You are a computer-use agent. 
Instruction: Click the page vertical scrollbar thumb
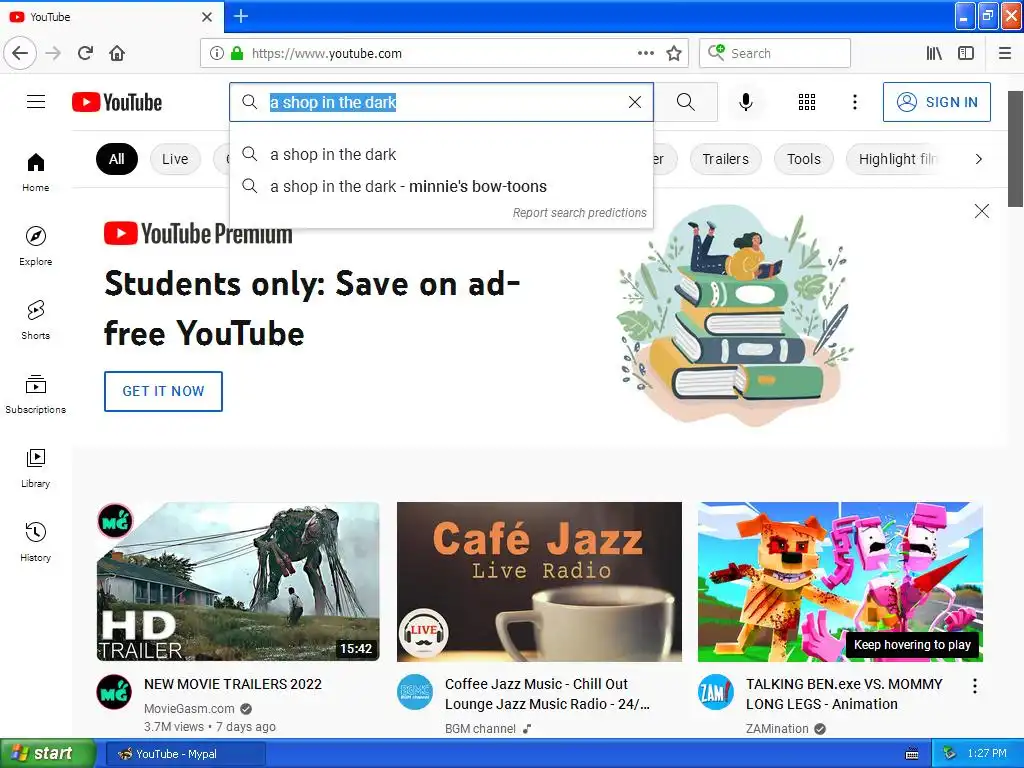pyautogui.click(x=1016, y=149)
